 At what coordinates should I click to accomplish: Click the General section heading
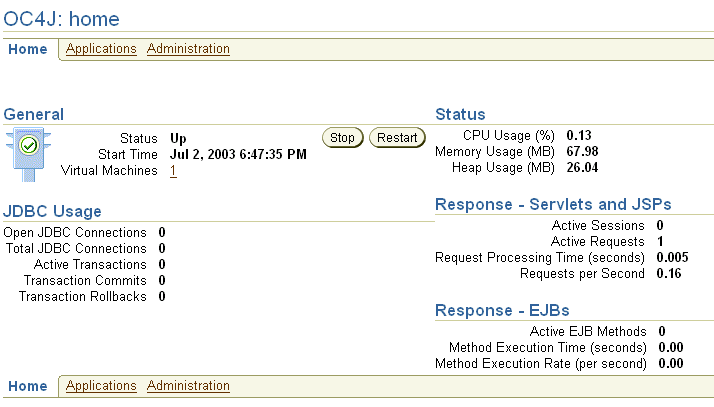(x=34, y=114)
